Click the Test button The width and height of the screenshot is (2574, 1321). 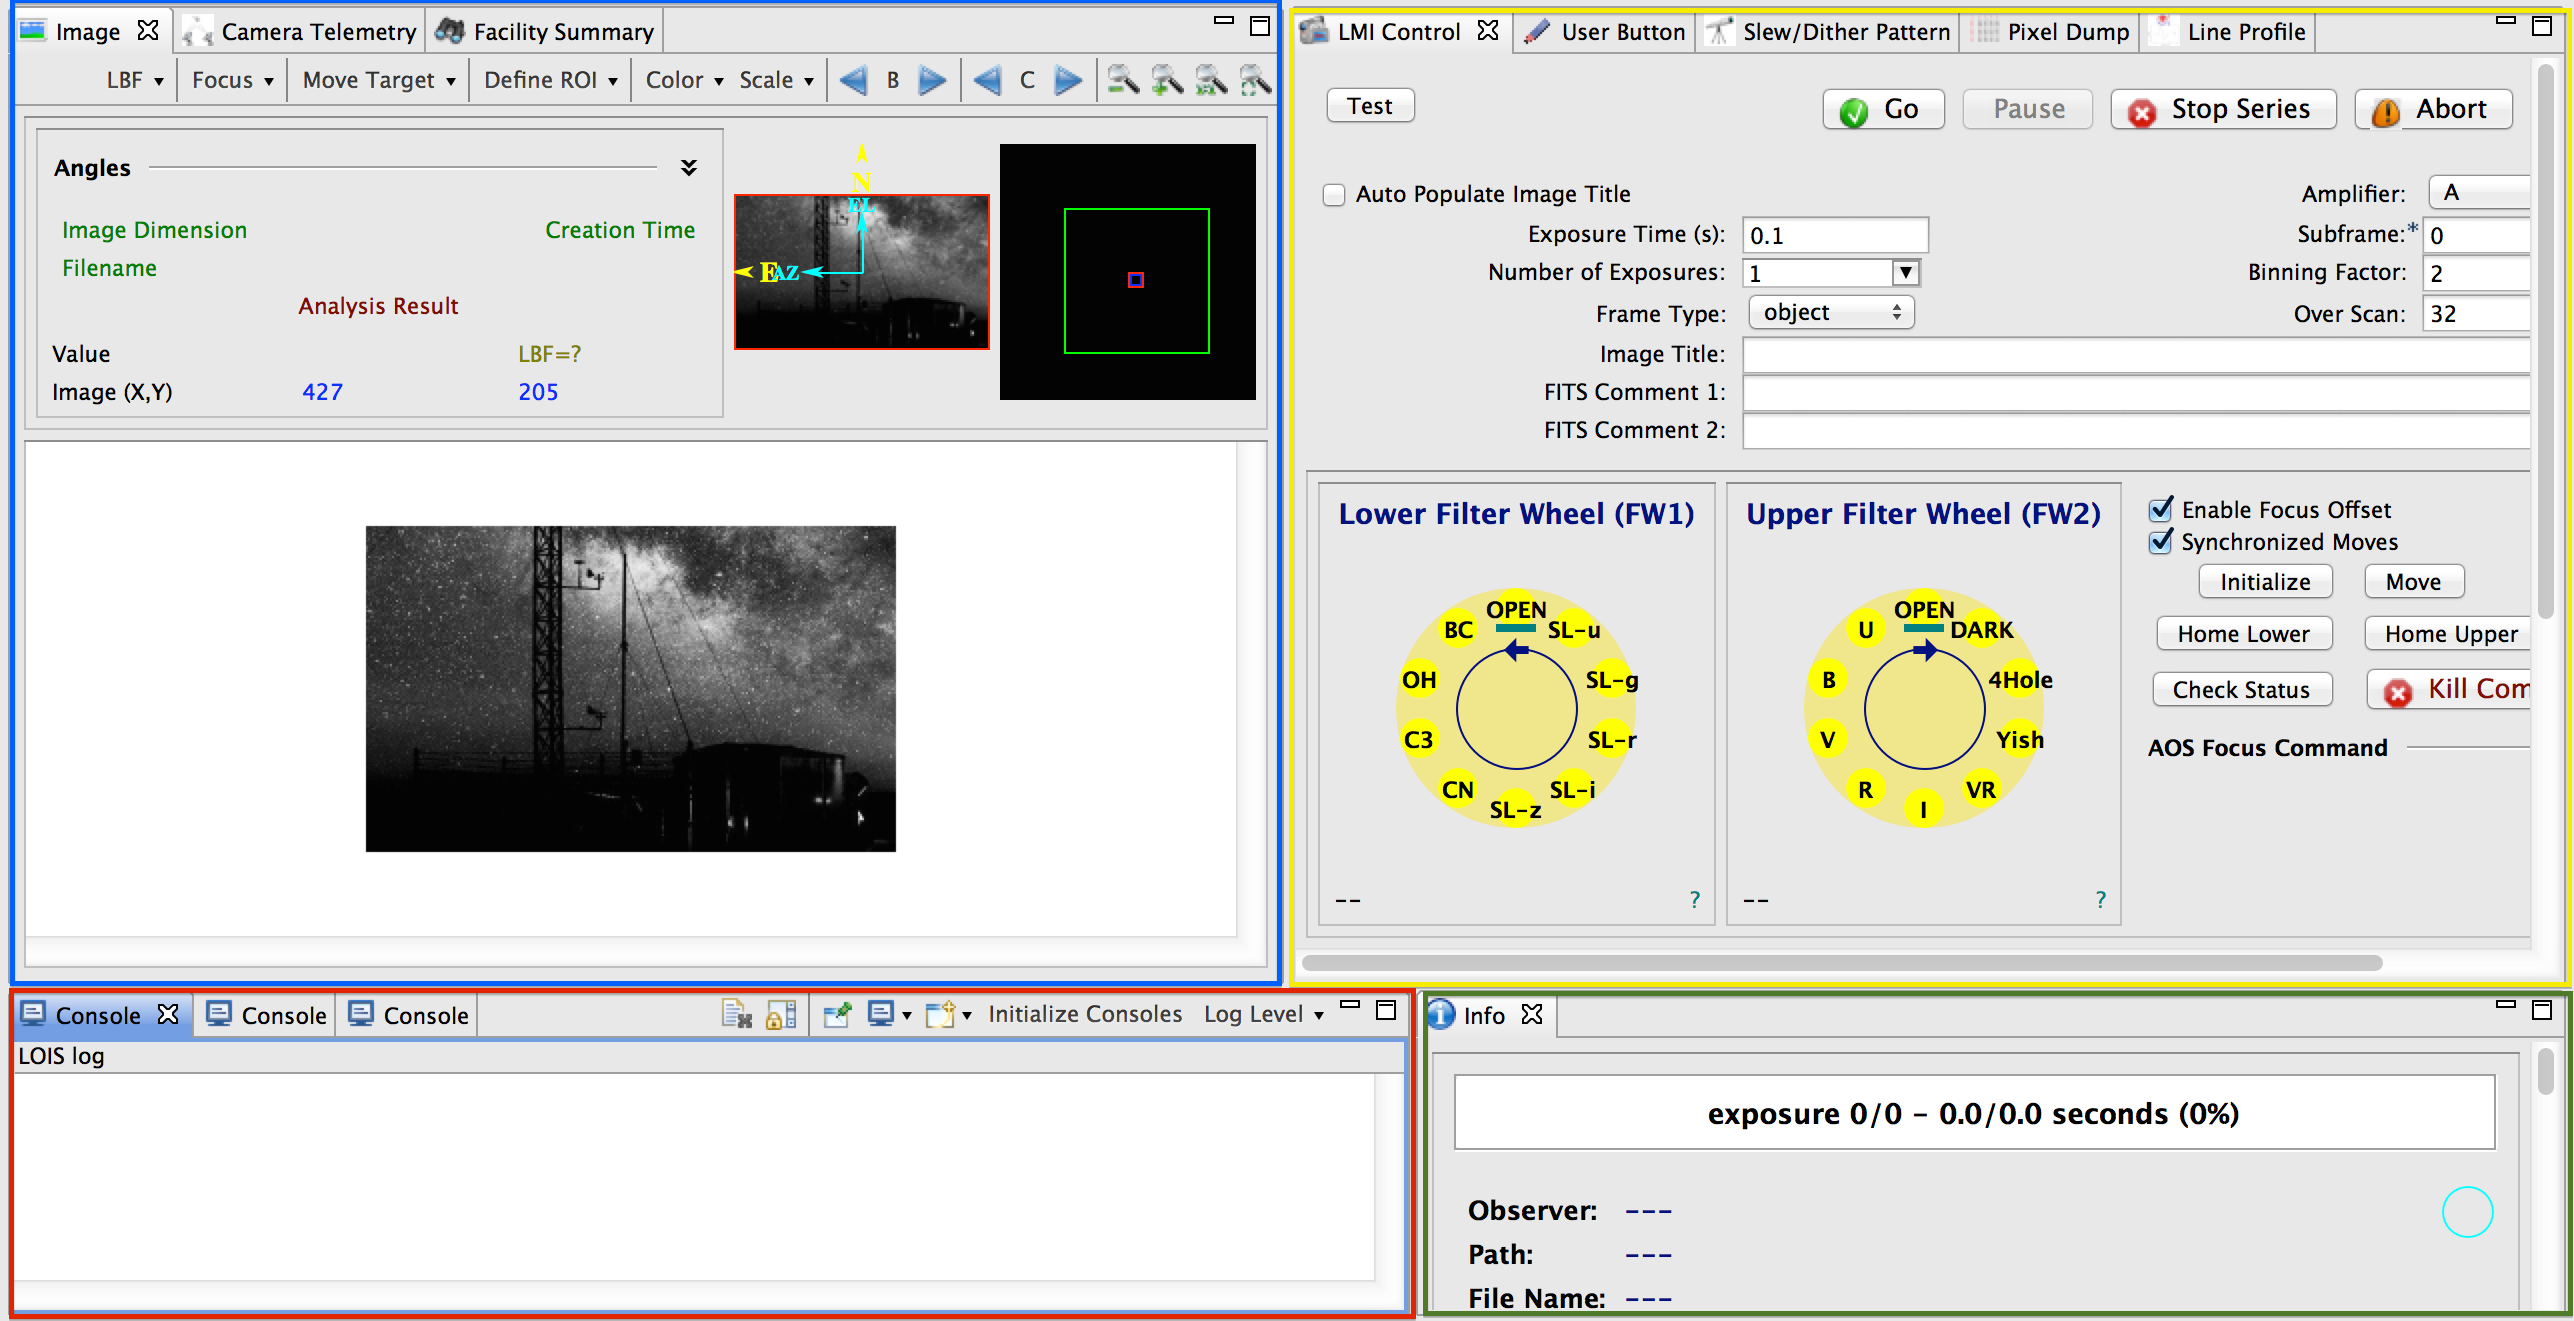click(1370, 106)
